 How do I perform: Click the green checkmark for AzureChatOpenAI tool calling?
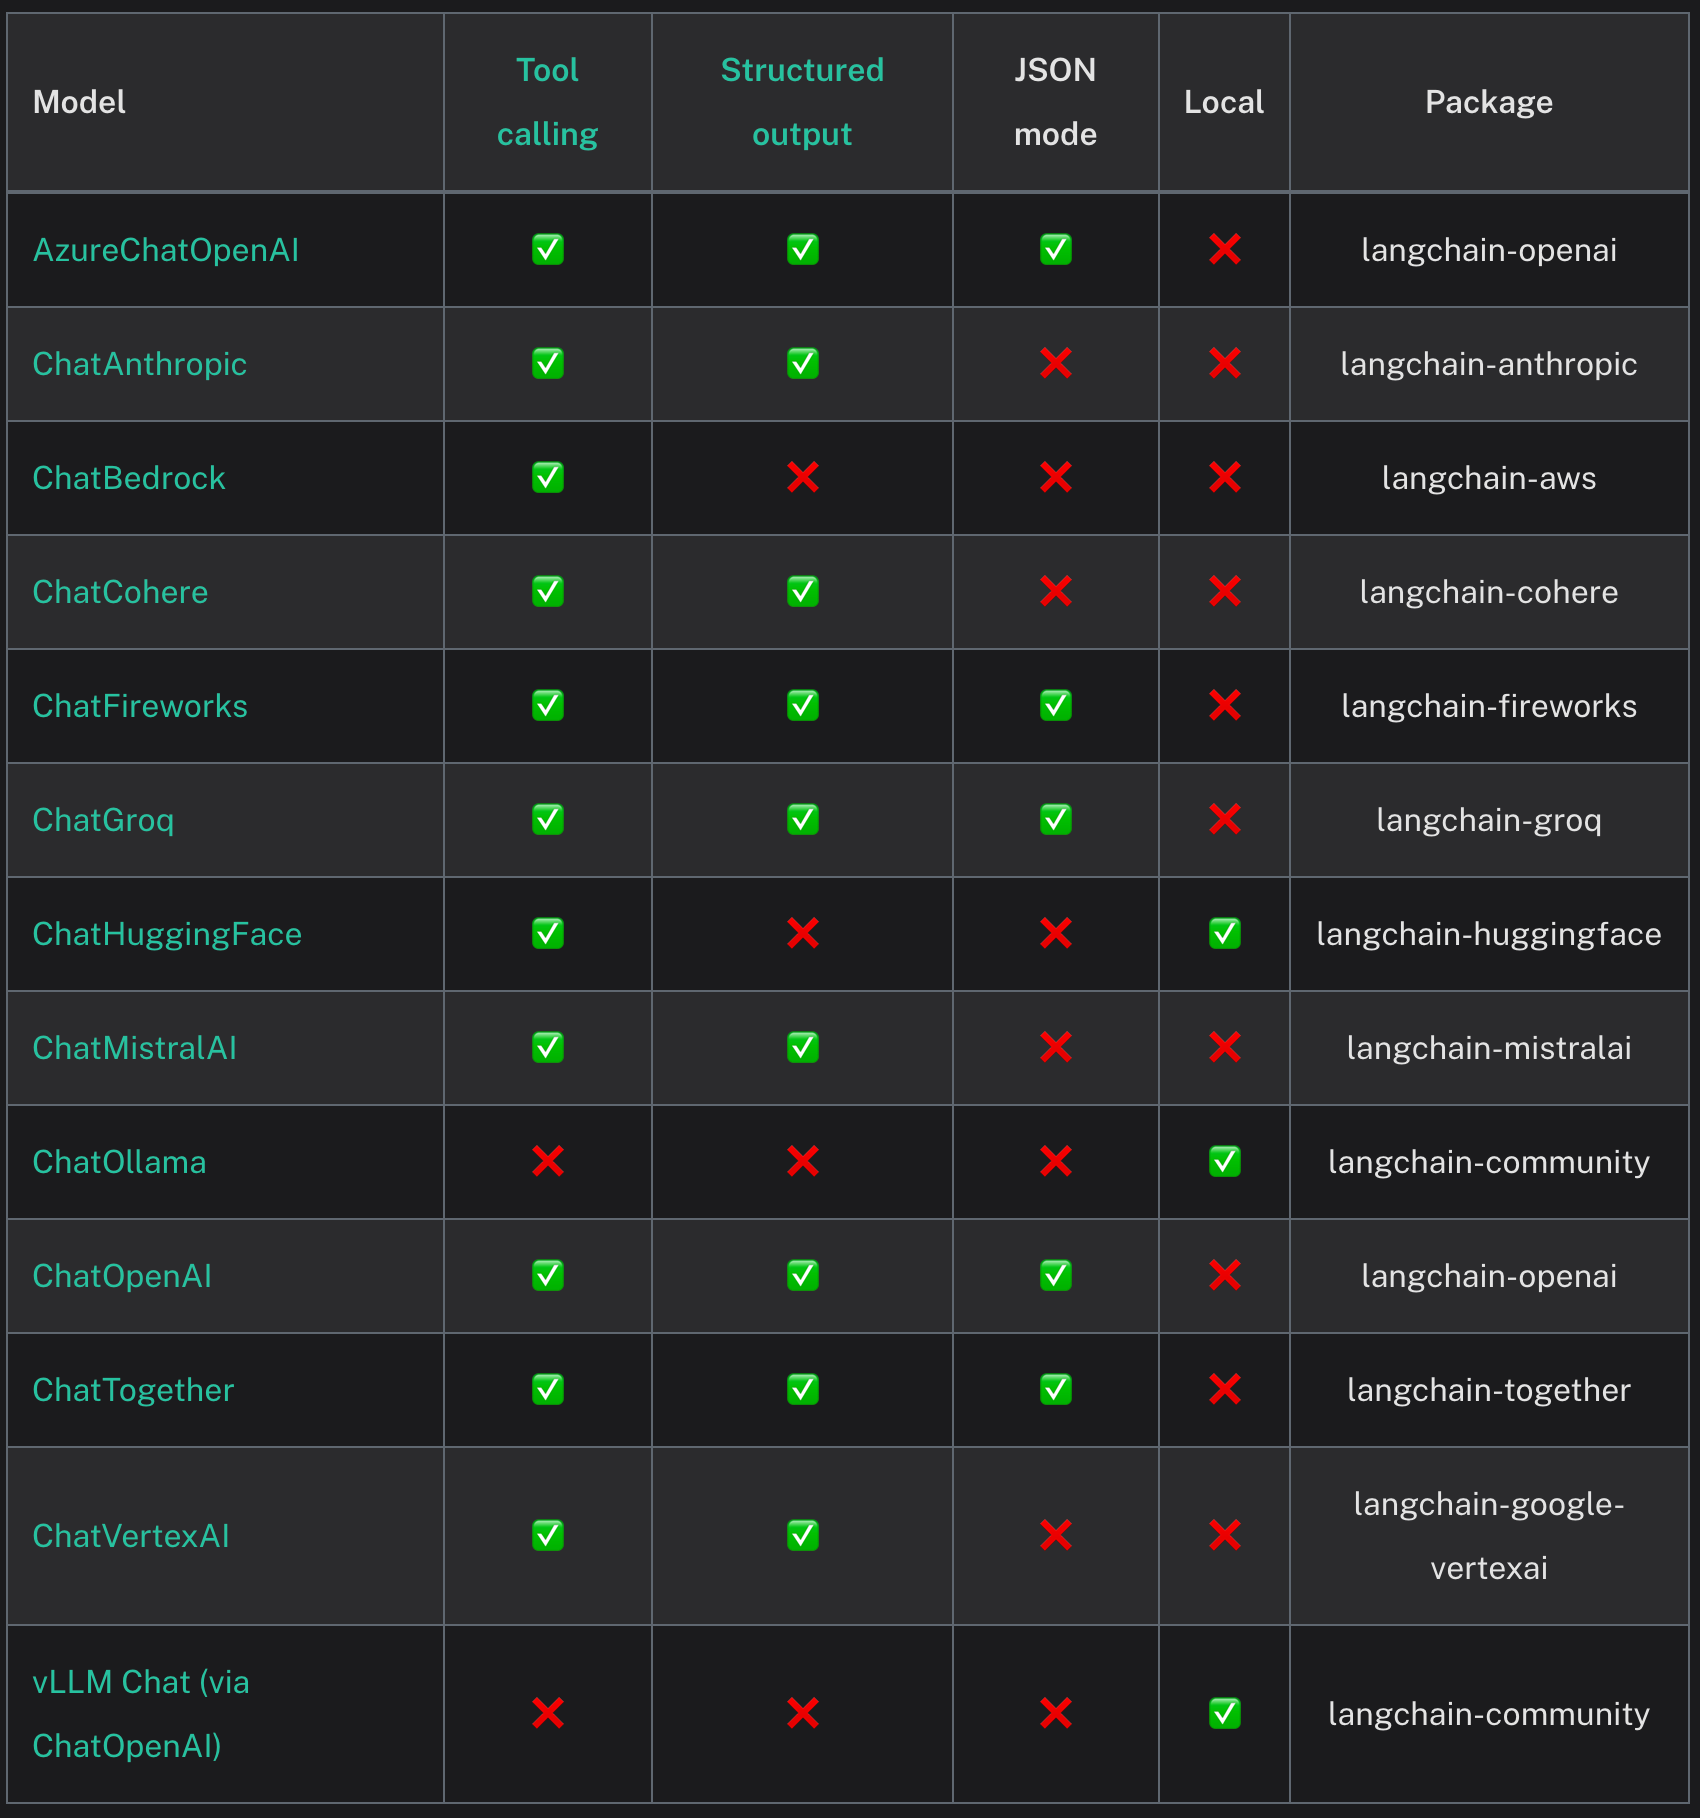[x=546, y=249]
